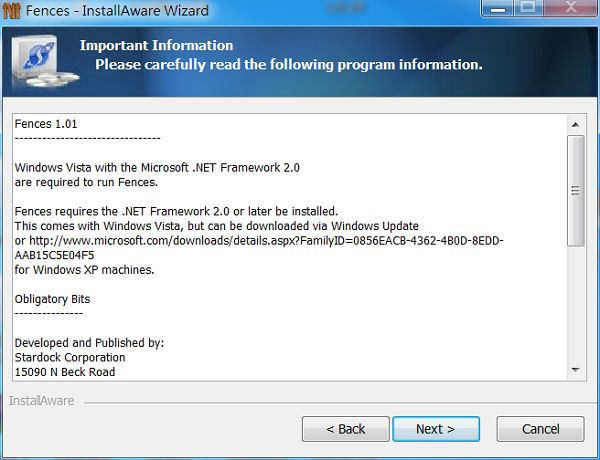Viewport: 600px width, 460px height.
Task: Click the empty scrollbar track below the thumb
Action: tap(575, 303)
